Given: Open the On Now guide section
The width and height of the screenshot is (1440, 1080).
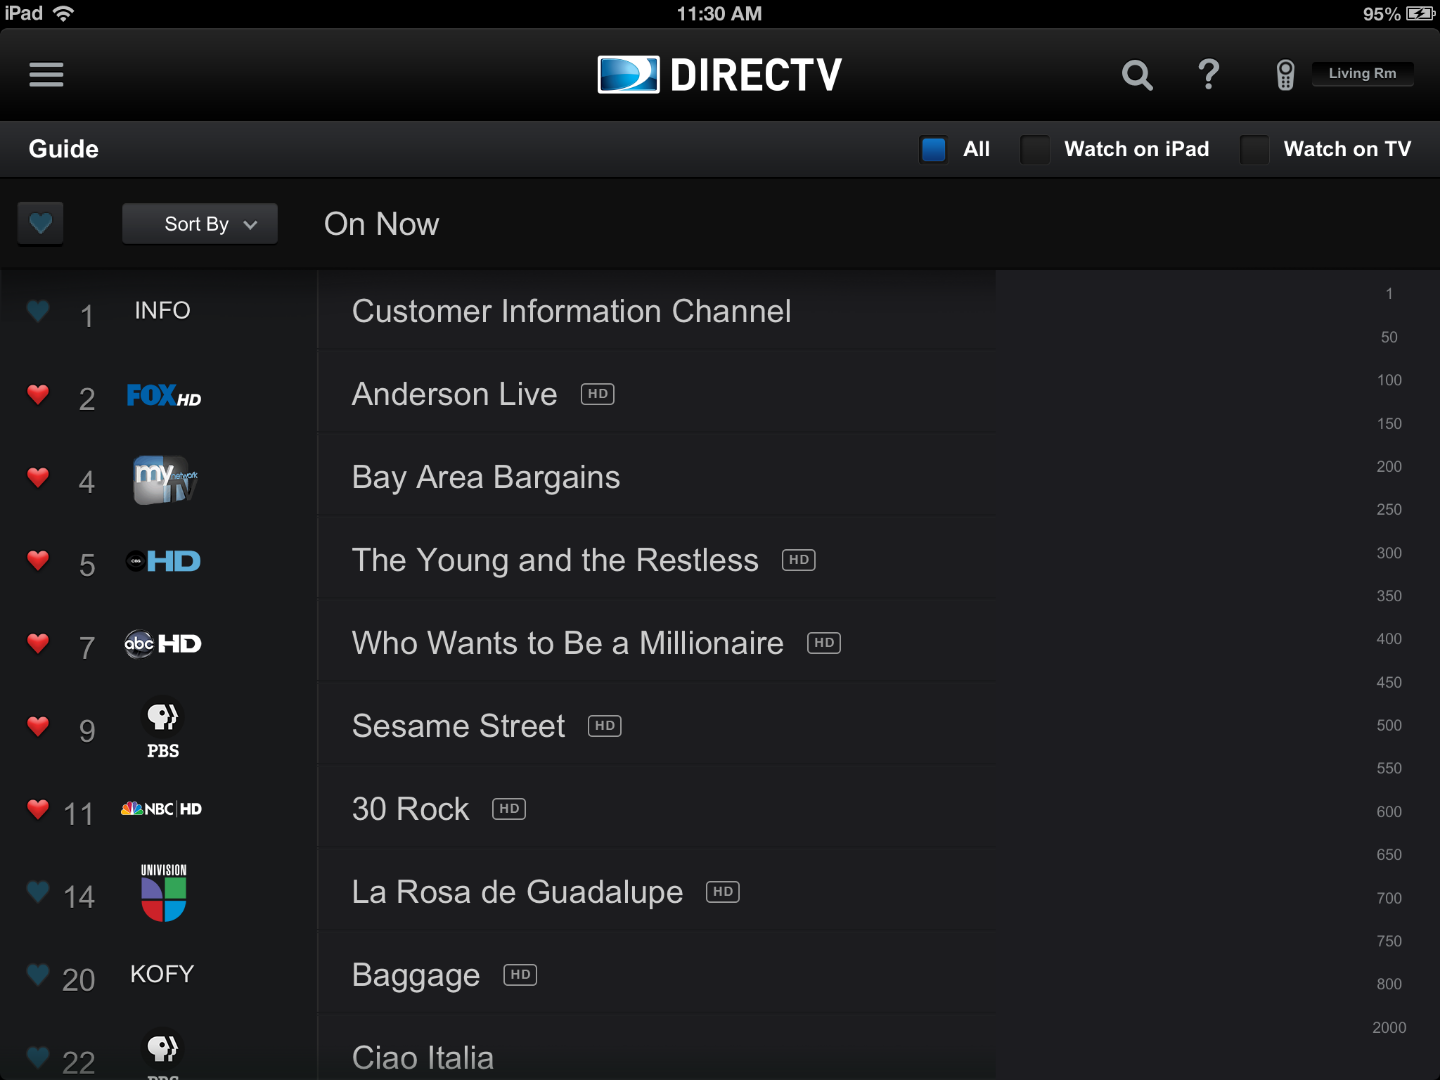Looking at the screenshot, I should coord(381,223).
